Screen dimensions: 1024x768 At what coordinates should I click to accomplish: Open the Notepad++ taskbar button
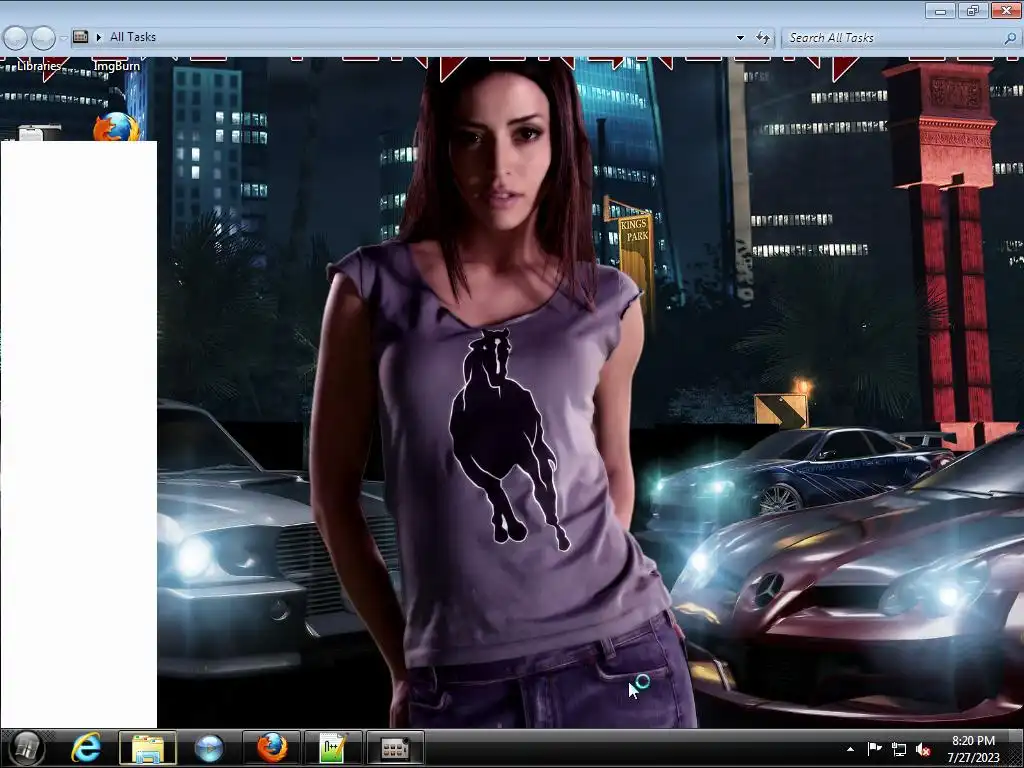pos(333,748)
